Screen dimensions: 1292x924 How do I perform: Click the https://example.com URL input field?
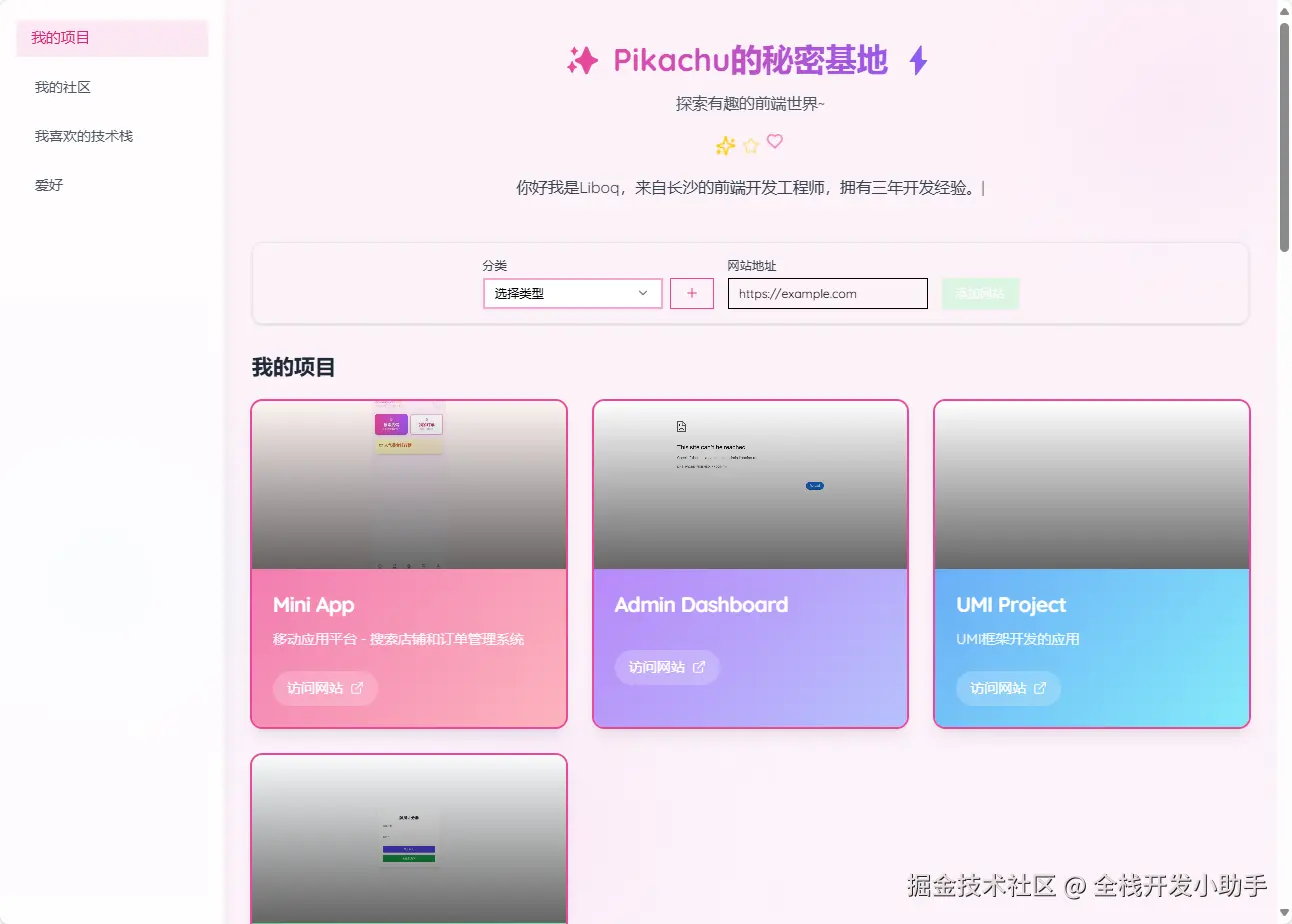click(x=827, y=293)
